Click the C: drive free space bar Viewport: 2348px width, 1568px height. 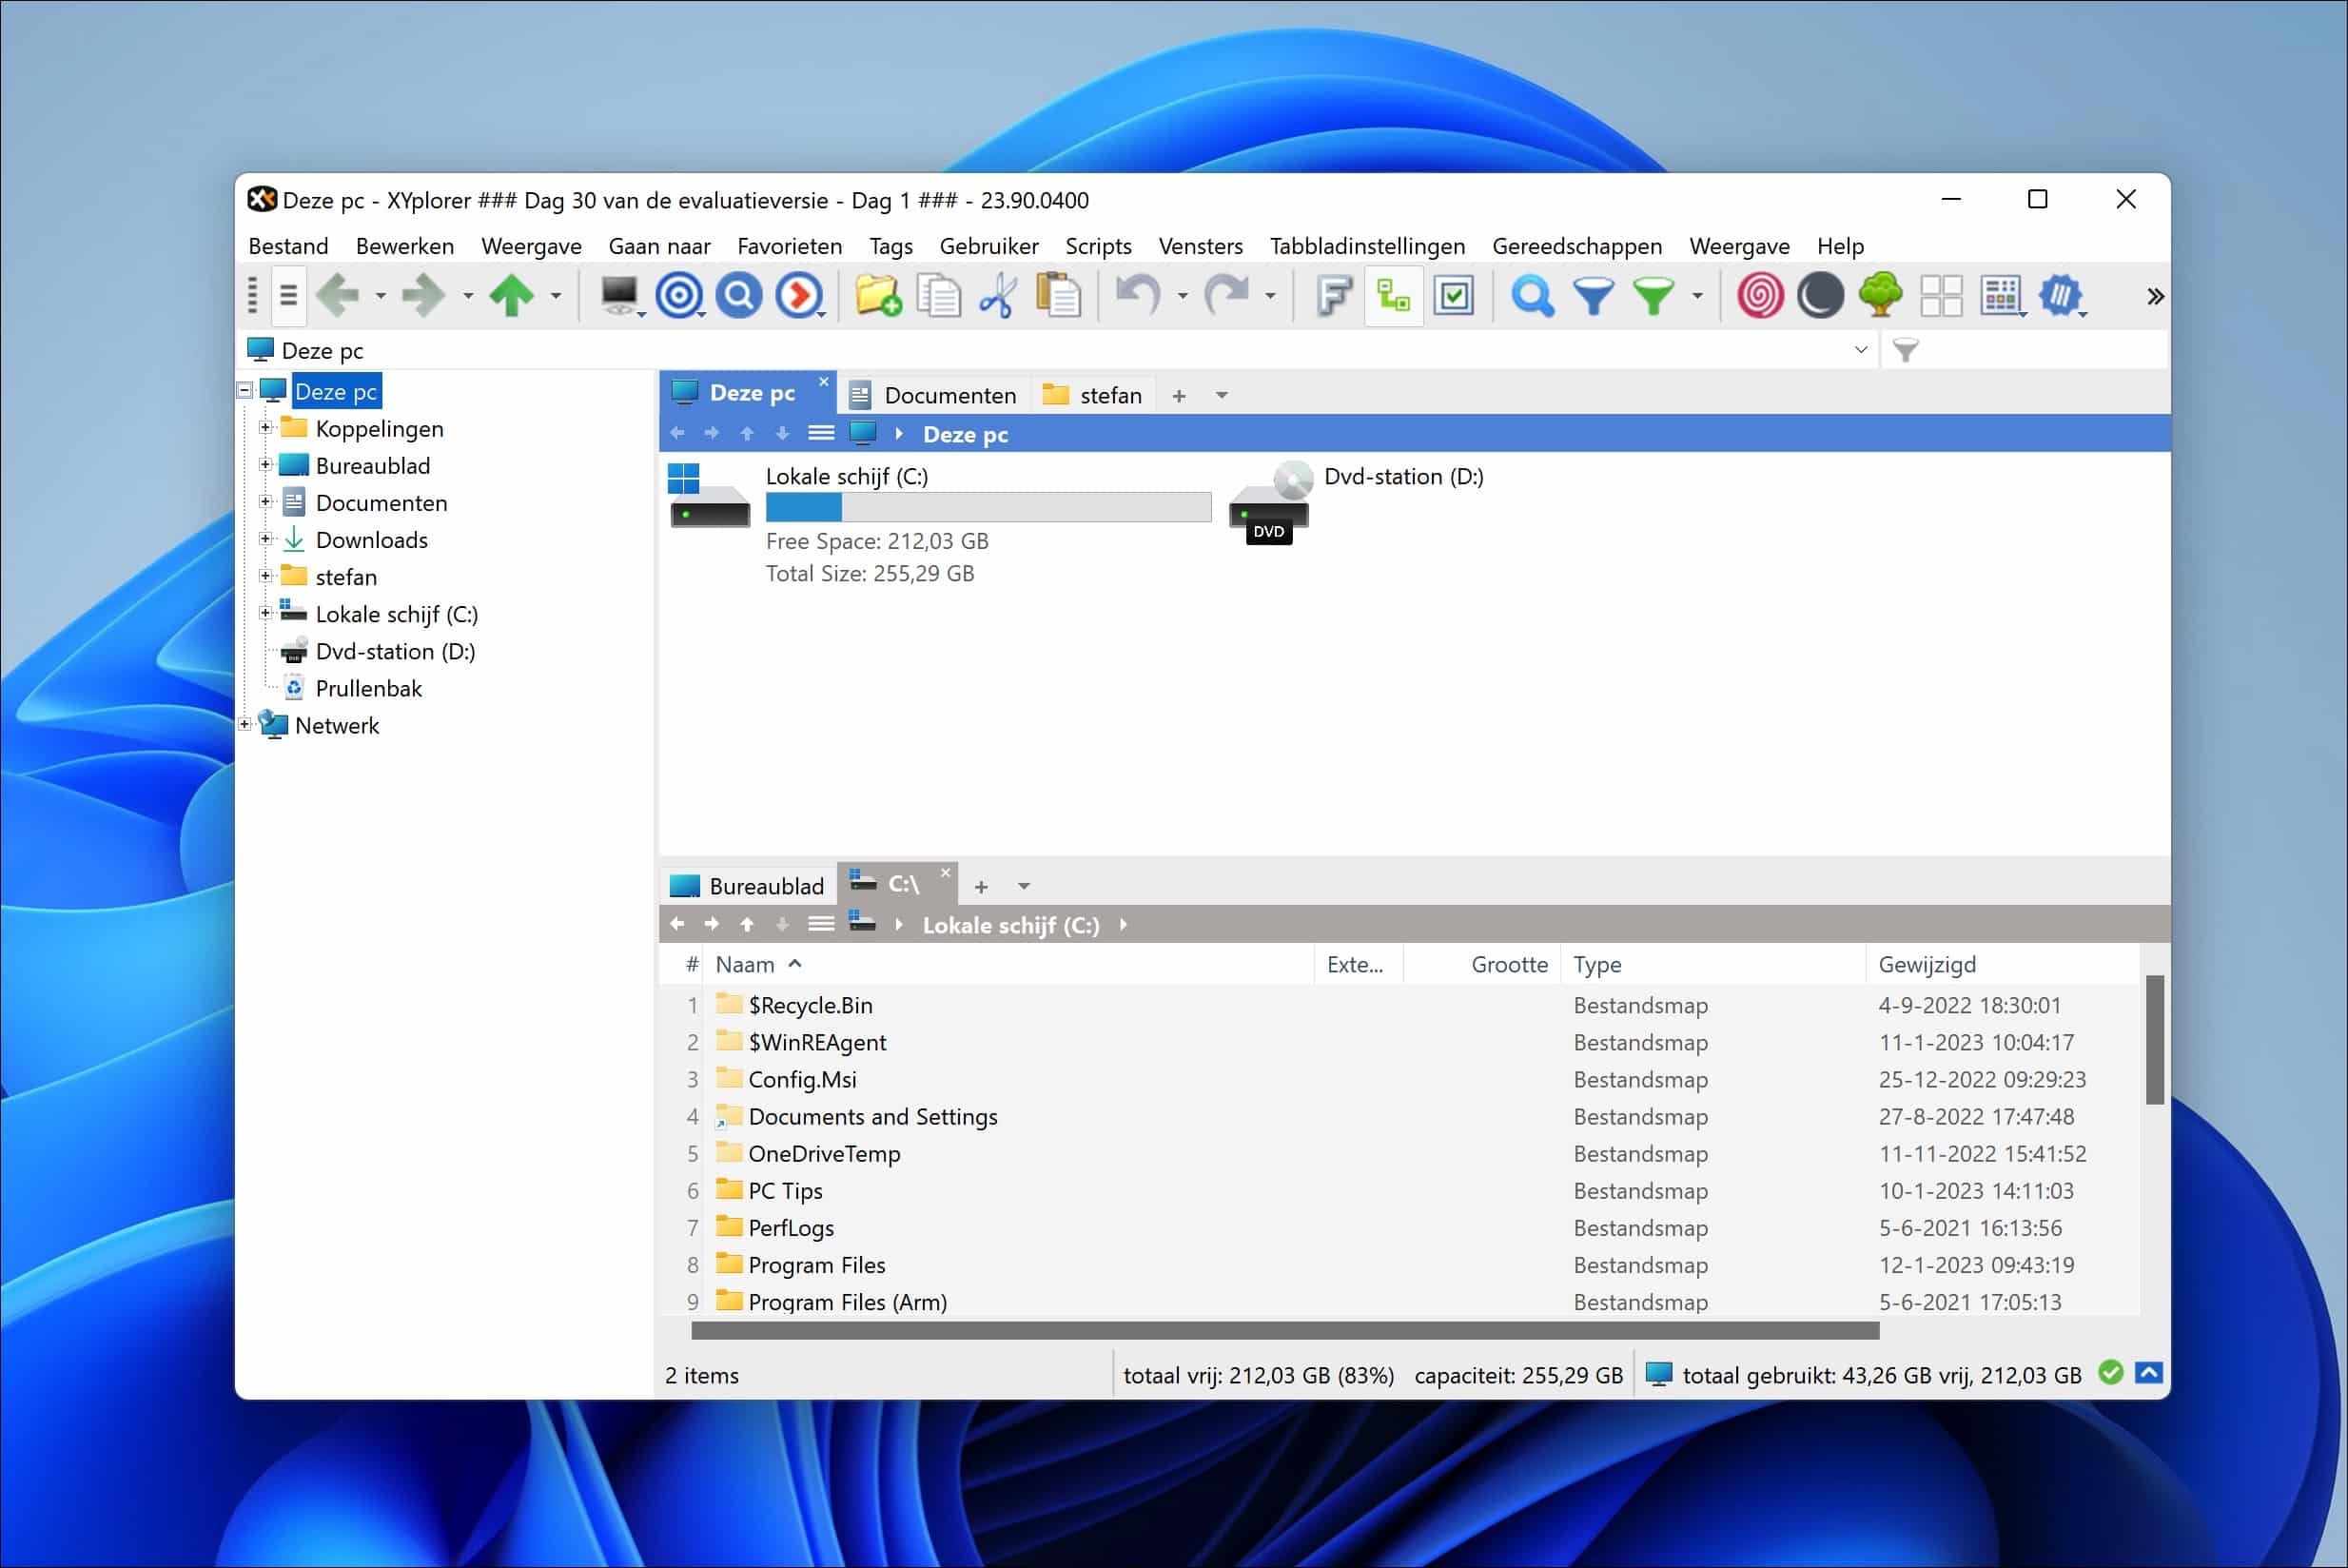[x=987, y=507]
